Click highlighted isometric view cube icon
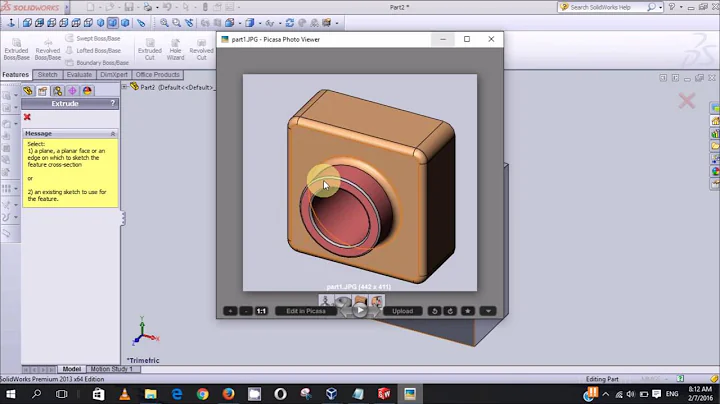Screen dimensions: 720x404 click(x=112, y=22)
